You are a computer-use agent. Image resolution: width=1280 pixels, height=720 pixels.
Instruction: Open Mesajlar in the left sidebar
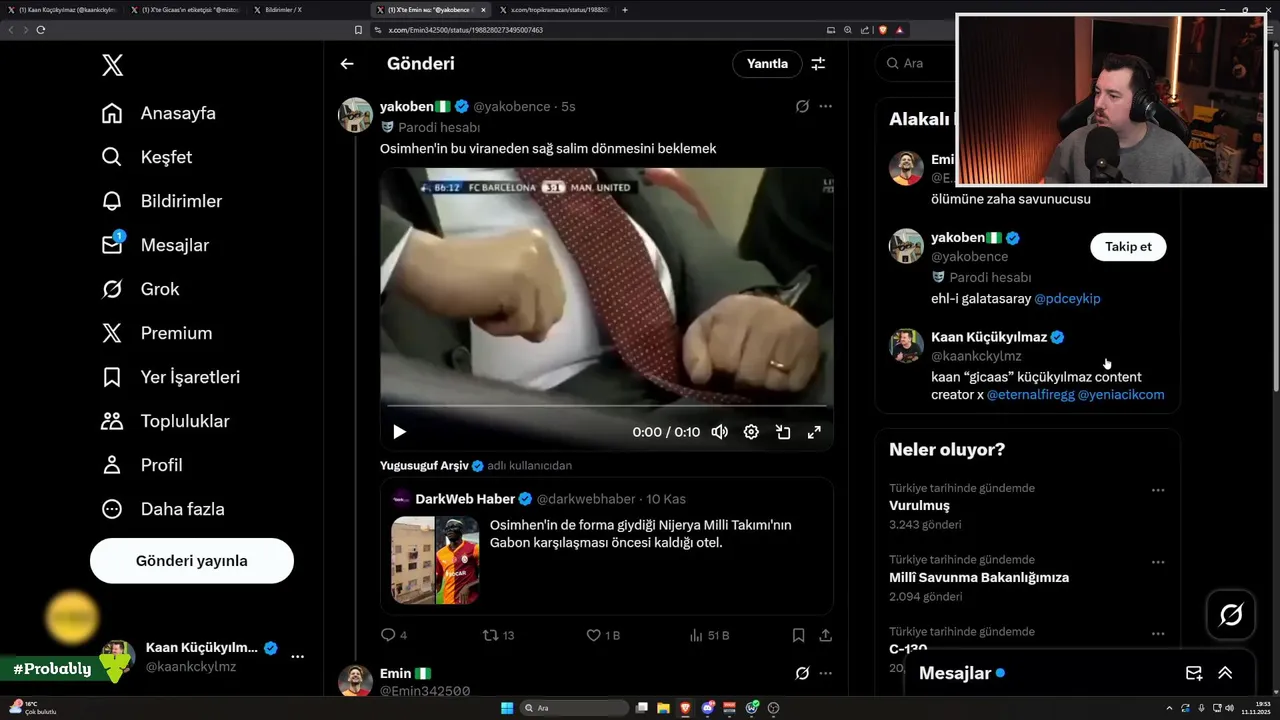point(155,245)
